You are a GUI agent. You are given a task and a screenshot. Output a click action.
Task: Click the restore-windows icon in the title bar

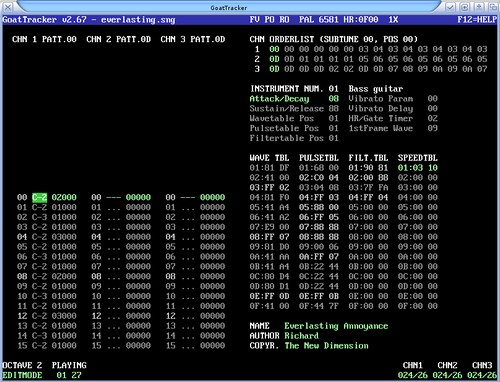(x=494, y=7)
